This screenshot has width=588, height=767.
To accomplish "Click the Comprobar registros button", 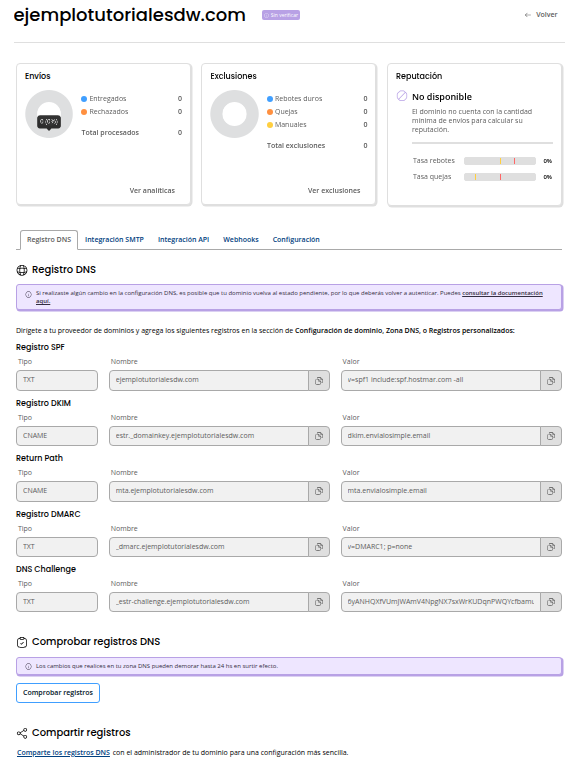I will pos(58,693).
